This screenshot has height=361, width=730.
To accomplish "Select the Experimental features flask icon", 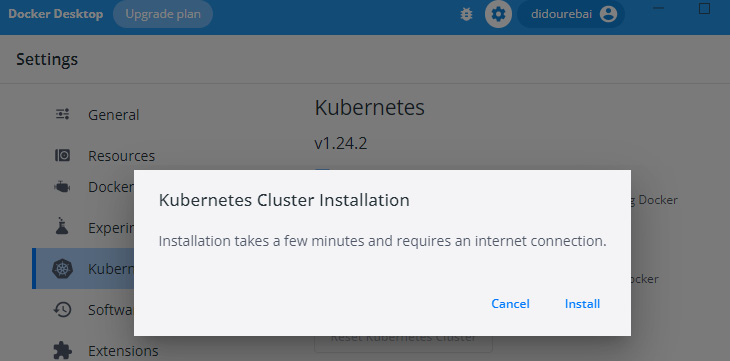I will (62, 226).
